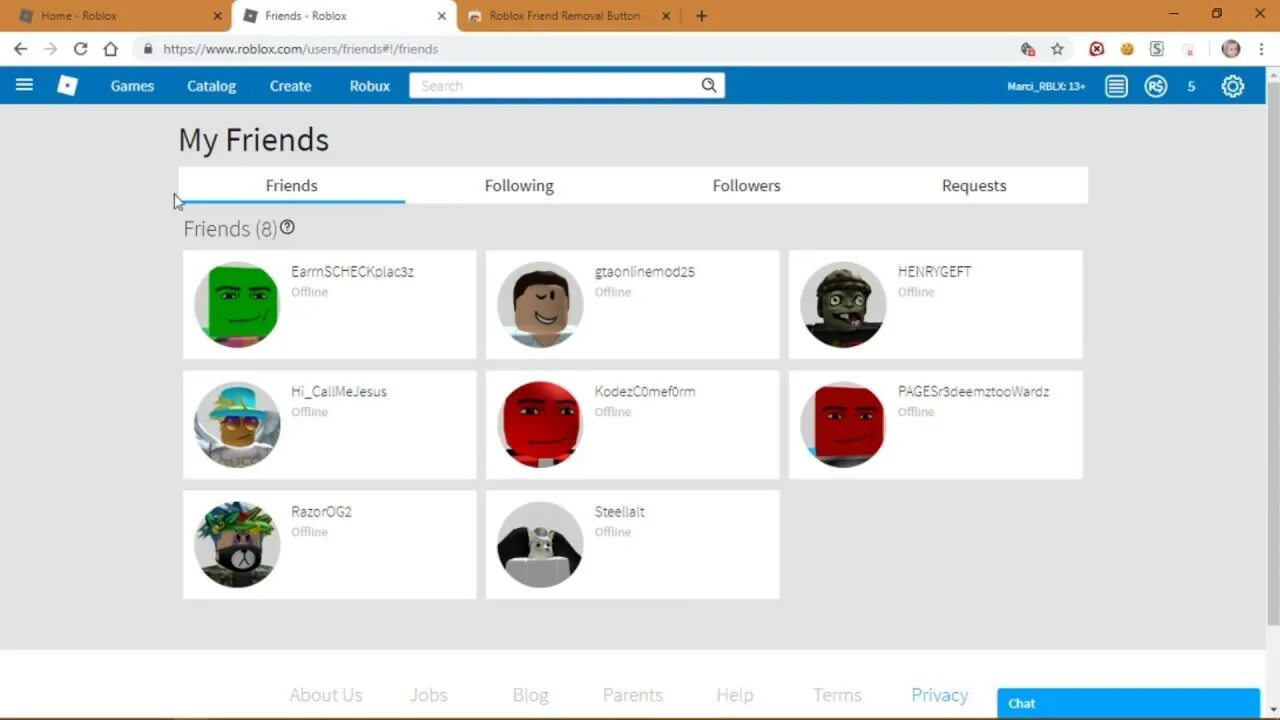Image resolution: width=1280 pixels, height=720 pixels.
Task: Open the Robux page
Action: pyautogui.click(x=370, y=86)
